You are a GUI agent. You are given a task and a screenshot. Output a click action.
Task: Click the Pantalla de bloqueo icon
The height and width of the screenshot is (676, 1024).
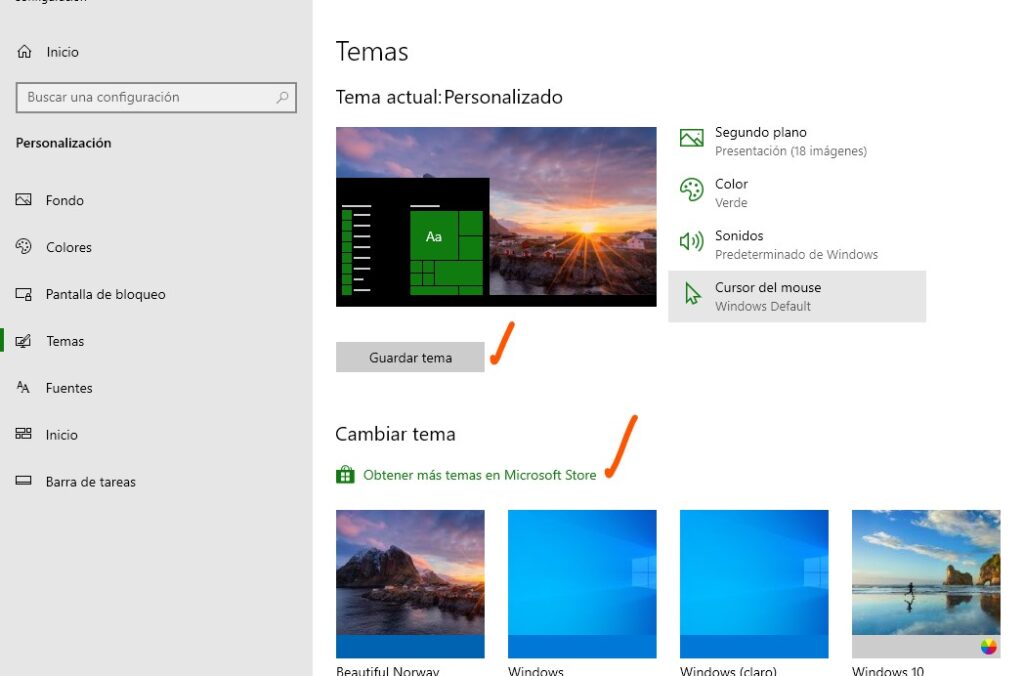coord(24,294)
